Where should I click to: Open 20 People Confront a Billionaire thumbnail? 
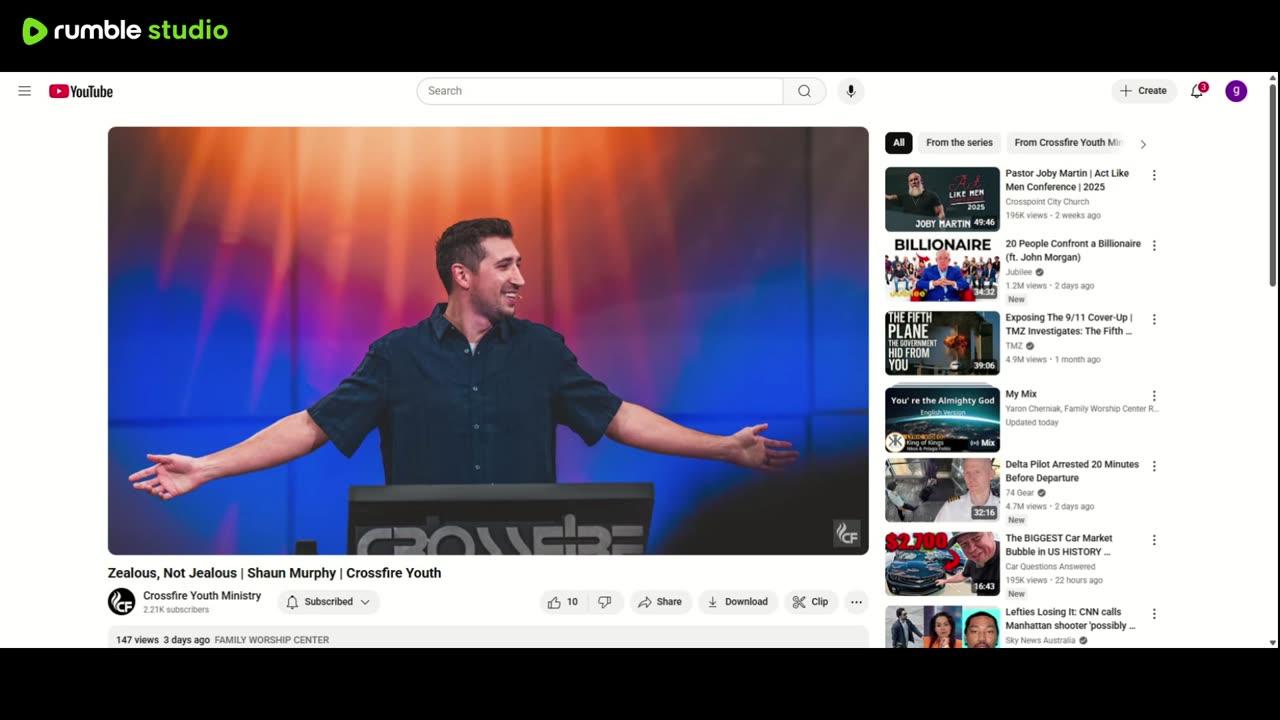pos(942,269)
